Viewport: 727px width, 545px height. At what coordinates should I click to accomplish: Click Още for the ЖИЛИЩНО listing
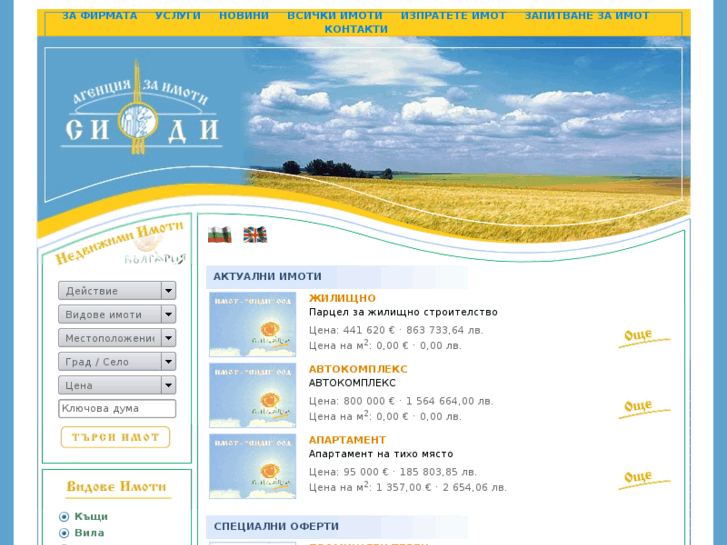pos(644,337)
